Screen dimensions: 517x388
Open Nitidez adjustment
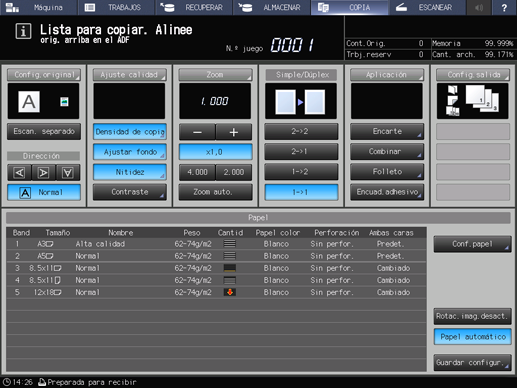(130, 172)
